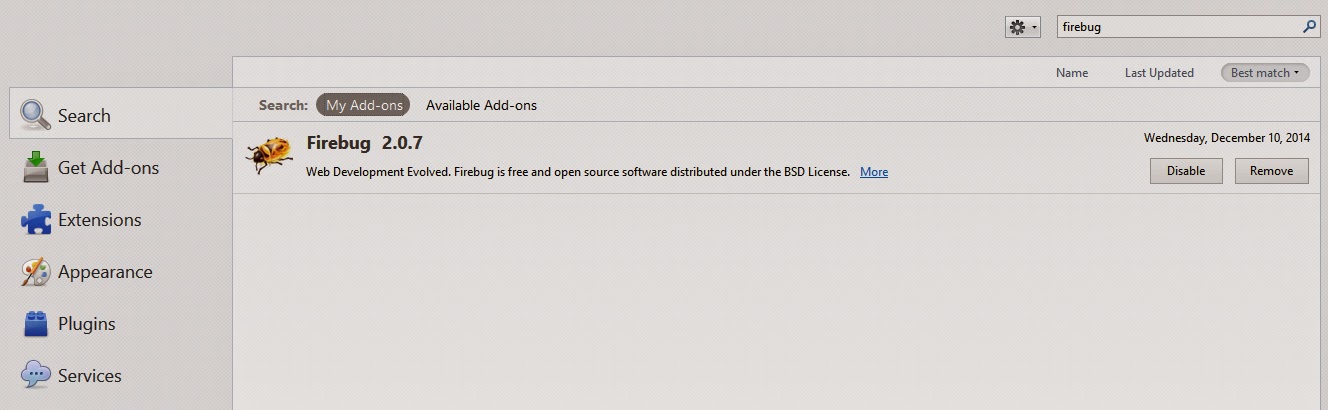The height and width of the screenshot is (410, 1328).
Task: Open Get Add-ons via its download icon
Action: (35, 167)
